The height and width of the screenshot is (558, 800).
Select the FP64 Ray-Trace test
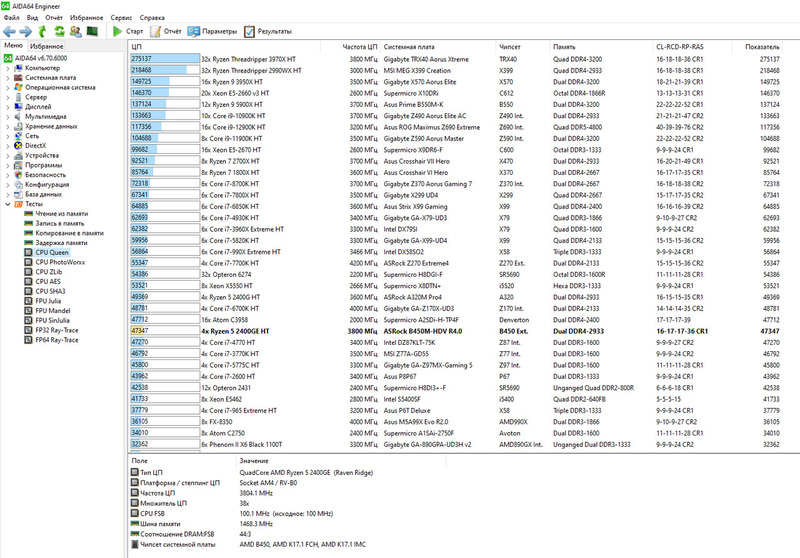point(52,340)
